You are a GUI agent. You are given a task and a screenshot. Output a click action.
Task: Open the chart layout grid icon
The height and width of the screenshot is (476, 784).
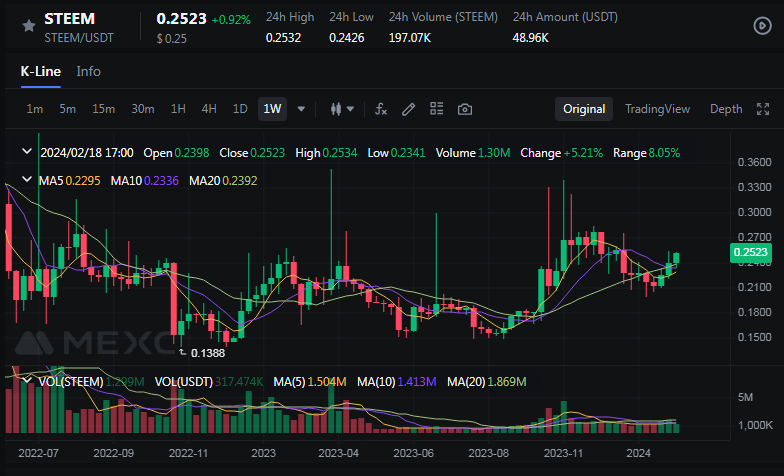[436, 108]
